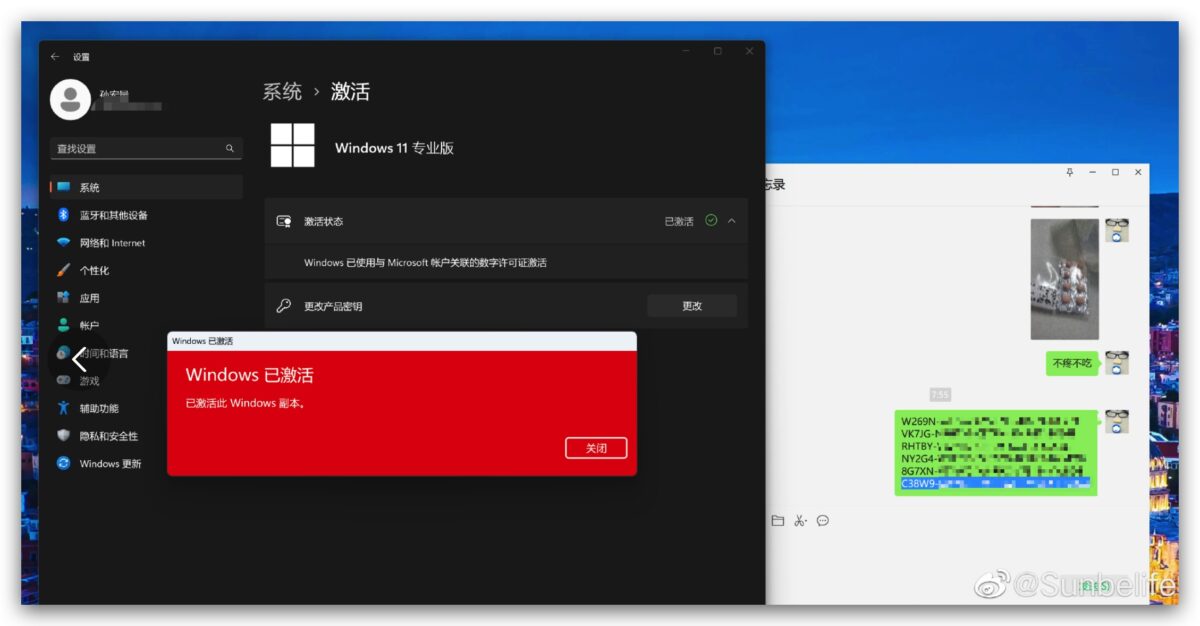Viewport: 1200px width, 626px height.
Task: Click the Bluetooth icon in the sidebar
Action: (x=63, y=215)
